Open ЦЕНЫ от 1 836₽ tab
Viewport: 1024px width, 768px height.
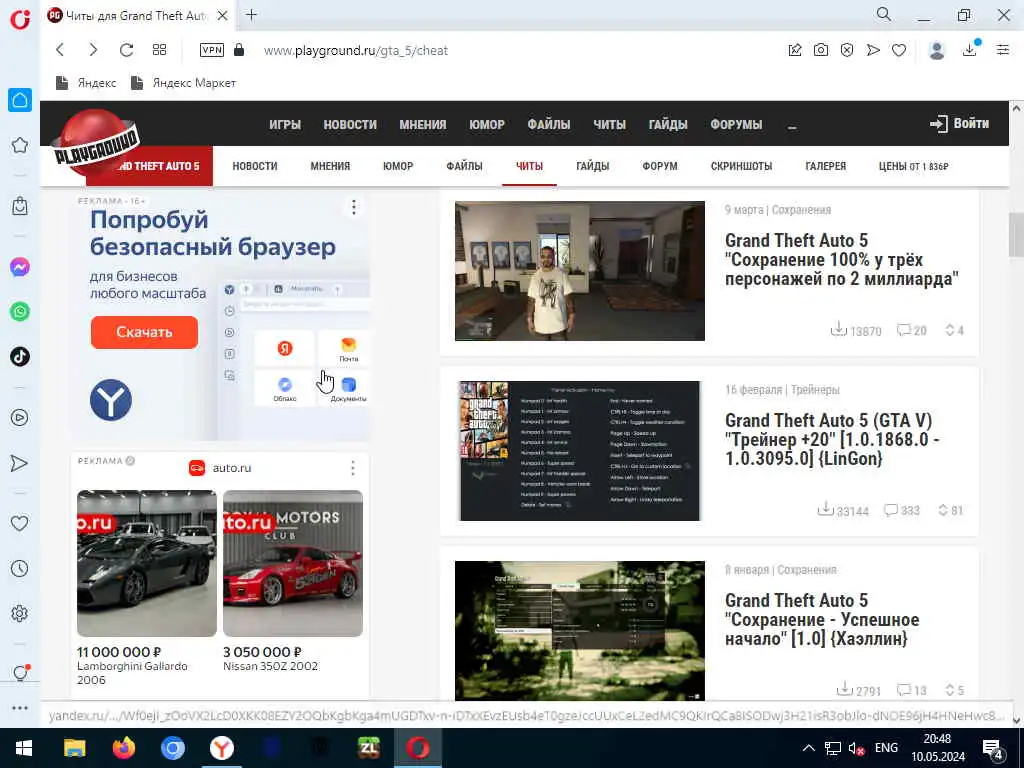point(913,166)
